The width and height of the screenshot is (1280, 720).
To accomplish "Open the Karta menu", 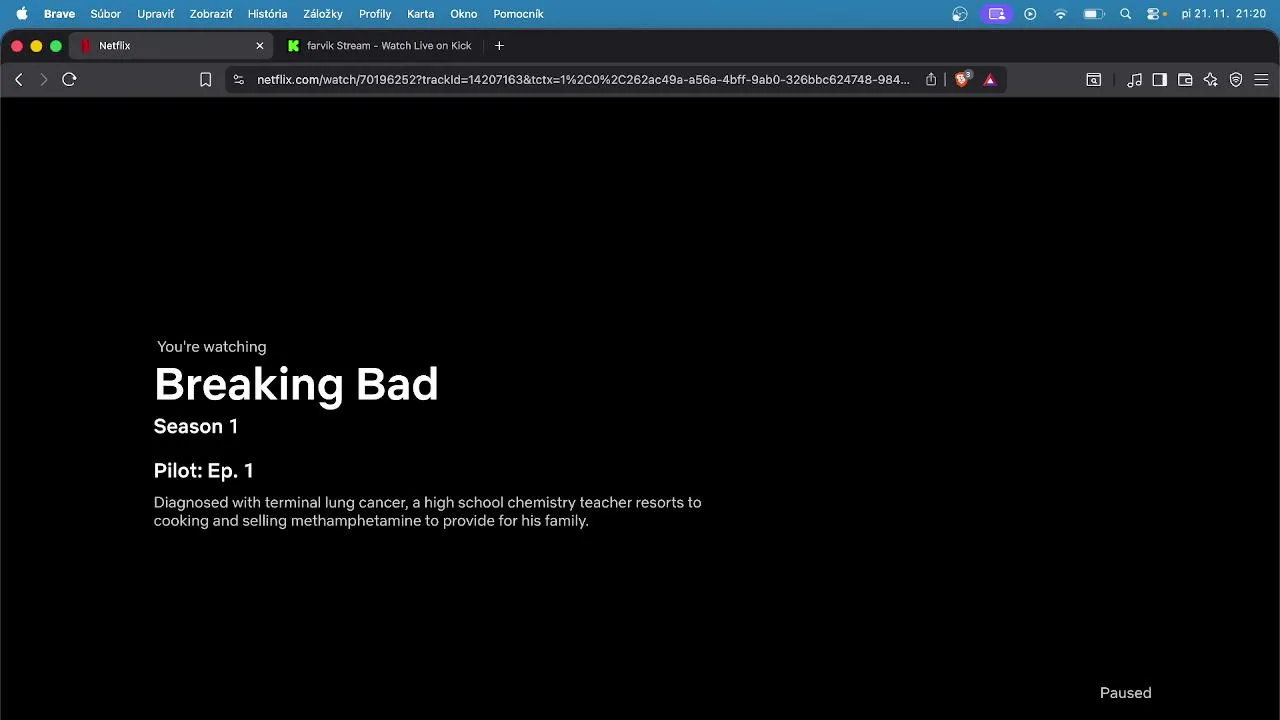I will point(421,14).
